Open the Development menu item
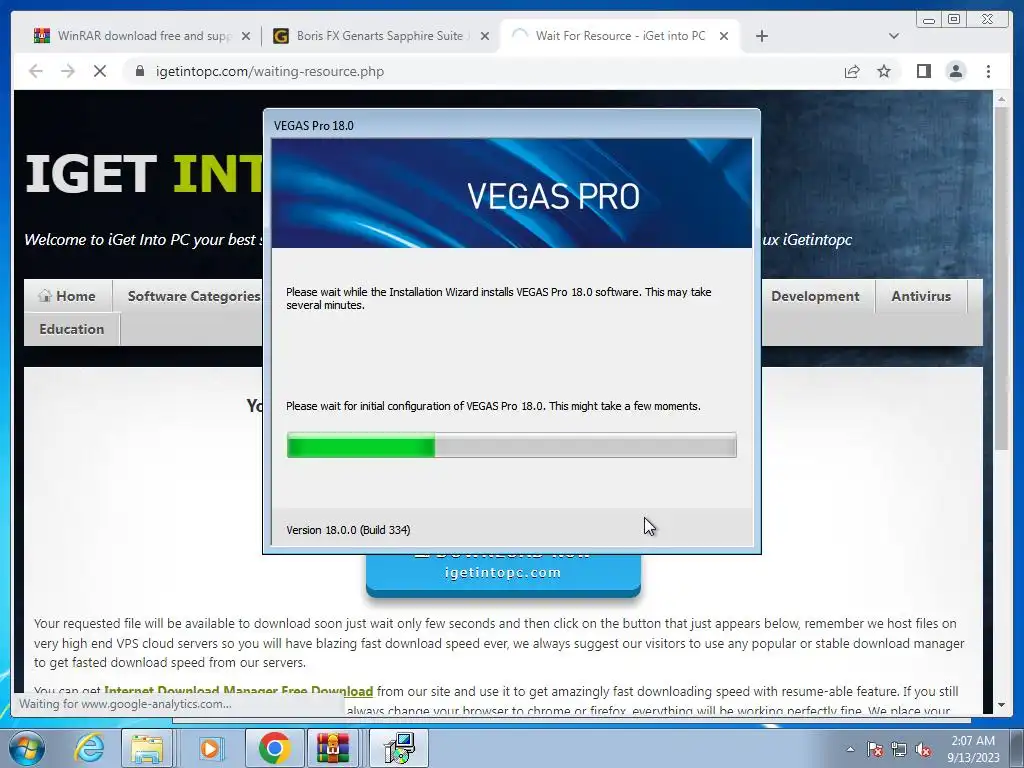 [x=815, y=296]
